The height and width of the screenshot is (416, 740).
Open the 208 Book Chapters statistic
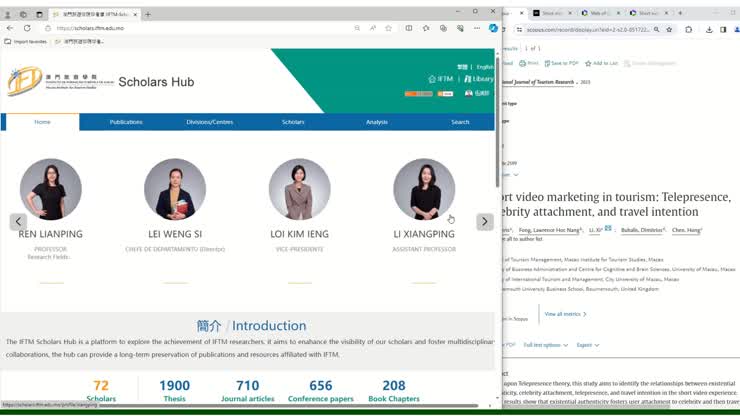coord(394,391)
